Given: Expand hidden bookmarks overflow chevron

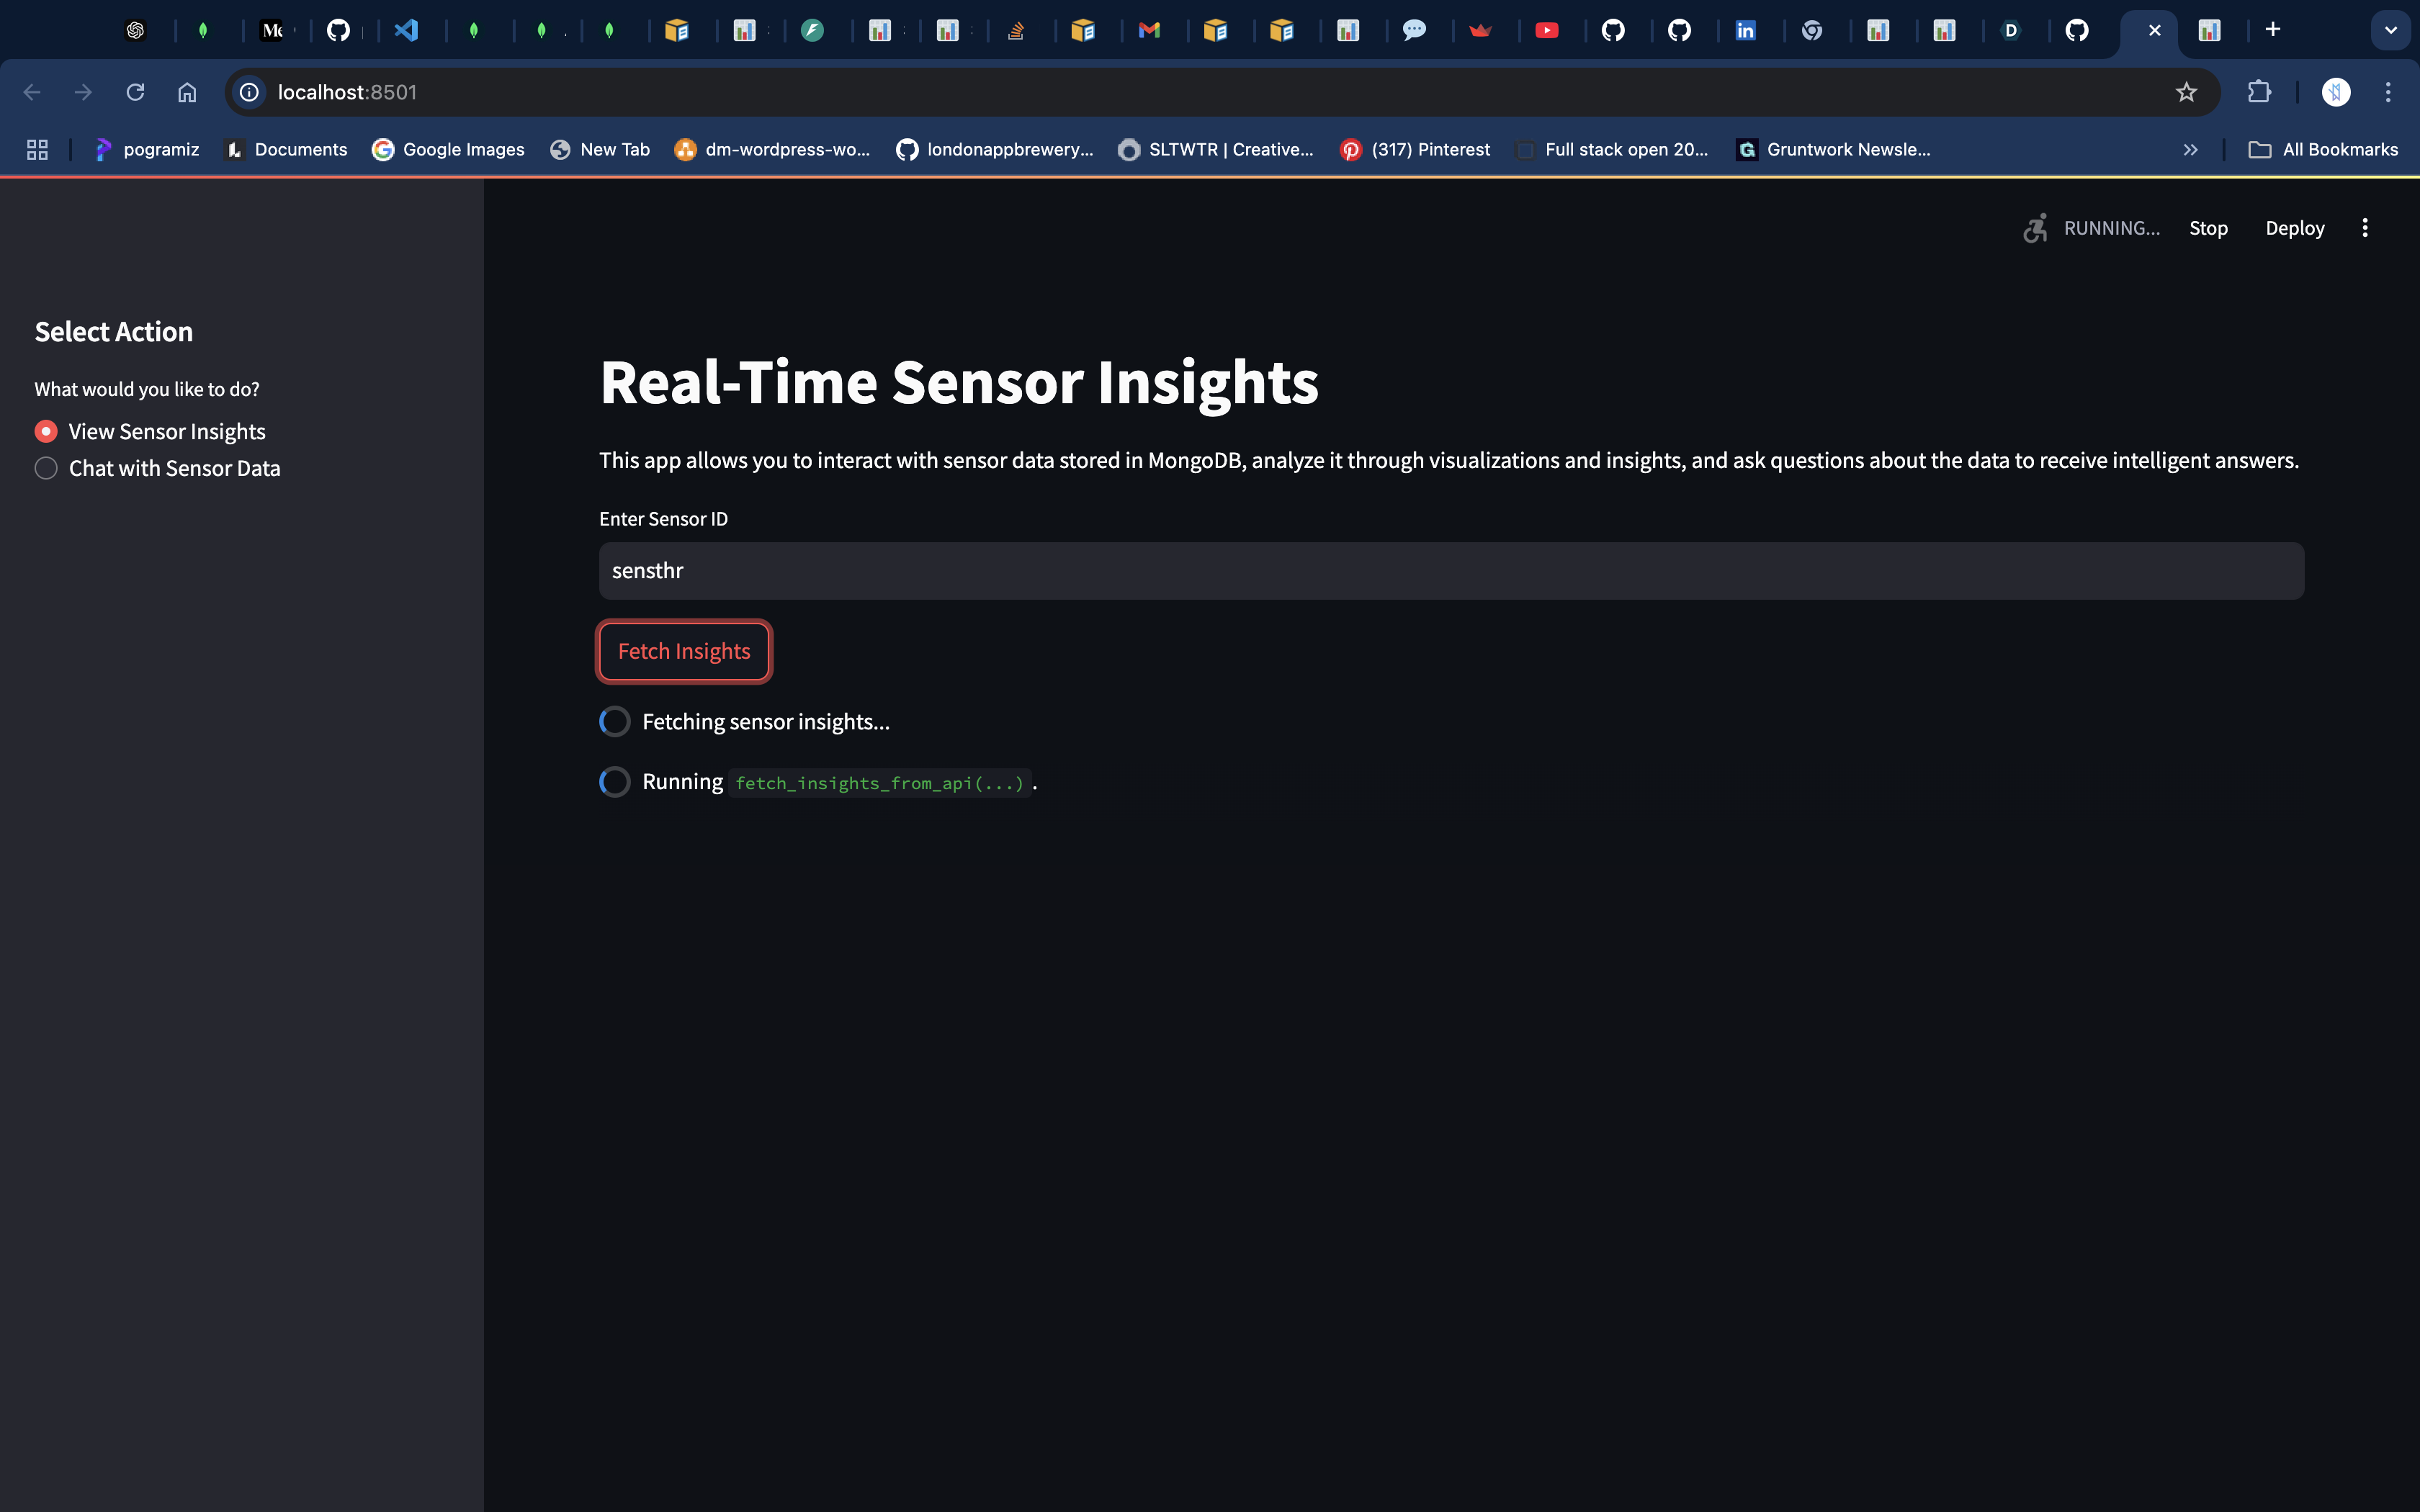Looking at the screenshot, I should point(2190,149).
